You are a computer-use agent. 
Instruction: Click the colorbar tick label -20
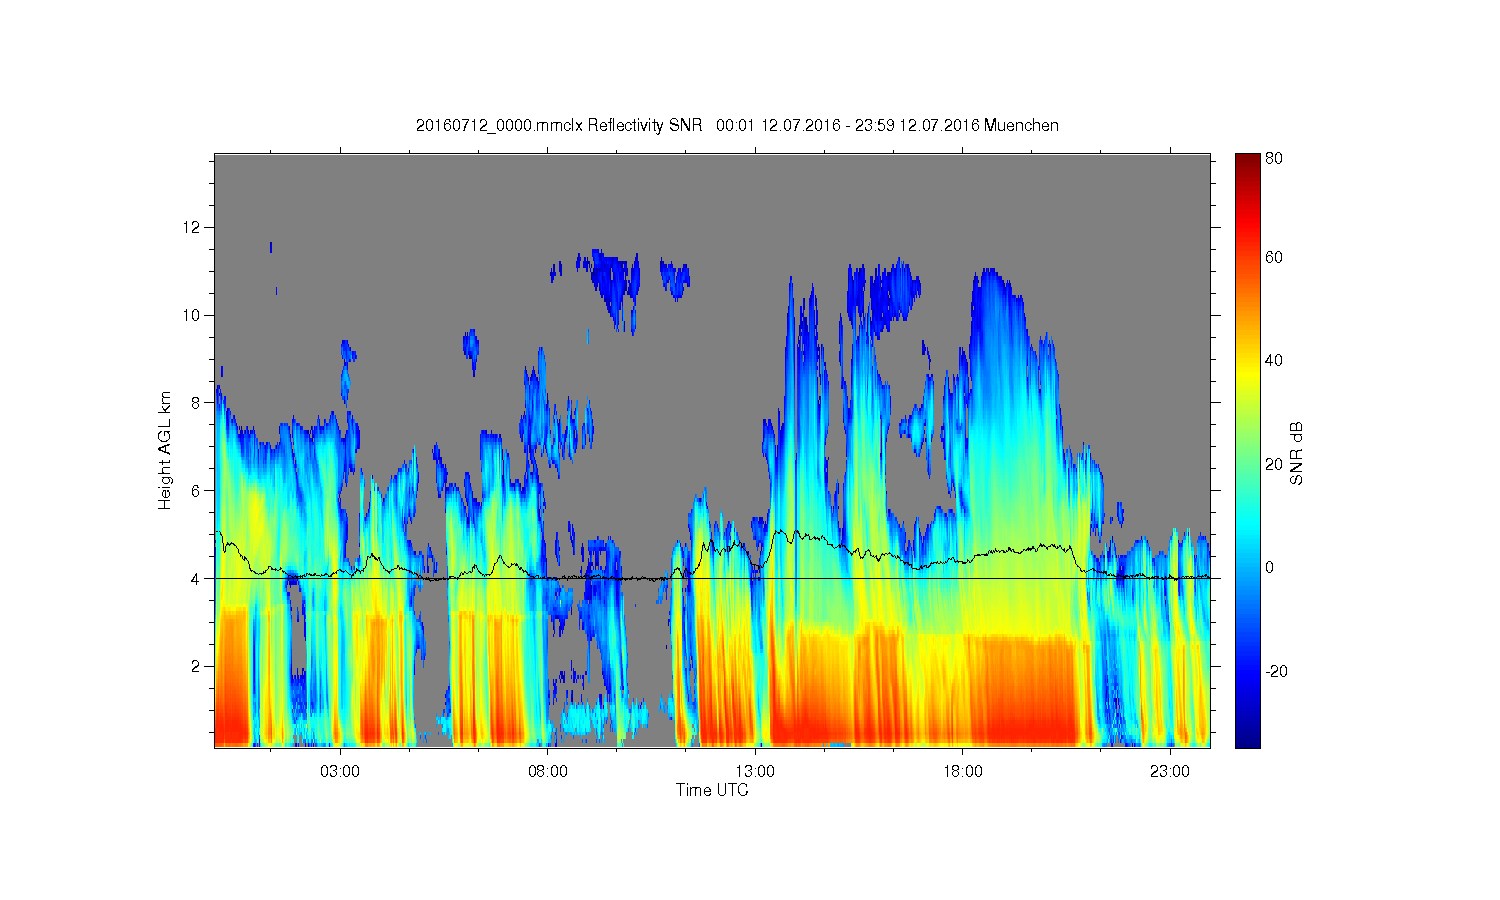(1276, 671)
